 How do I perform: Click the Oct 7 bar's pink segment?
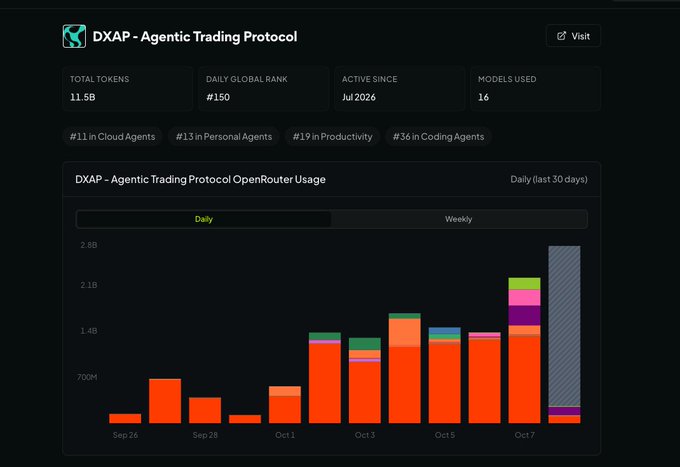524,298
